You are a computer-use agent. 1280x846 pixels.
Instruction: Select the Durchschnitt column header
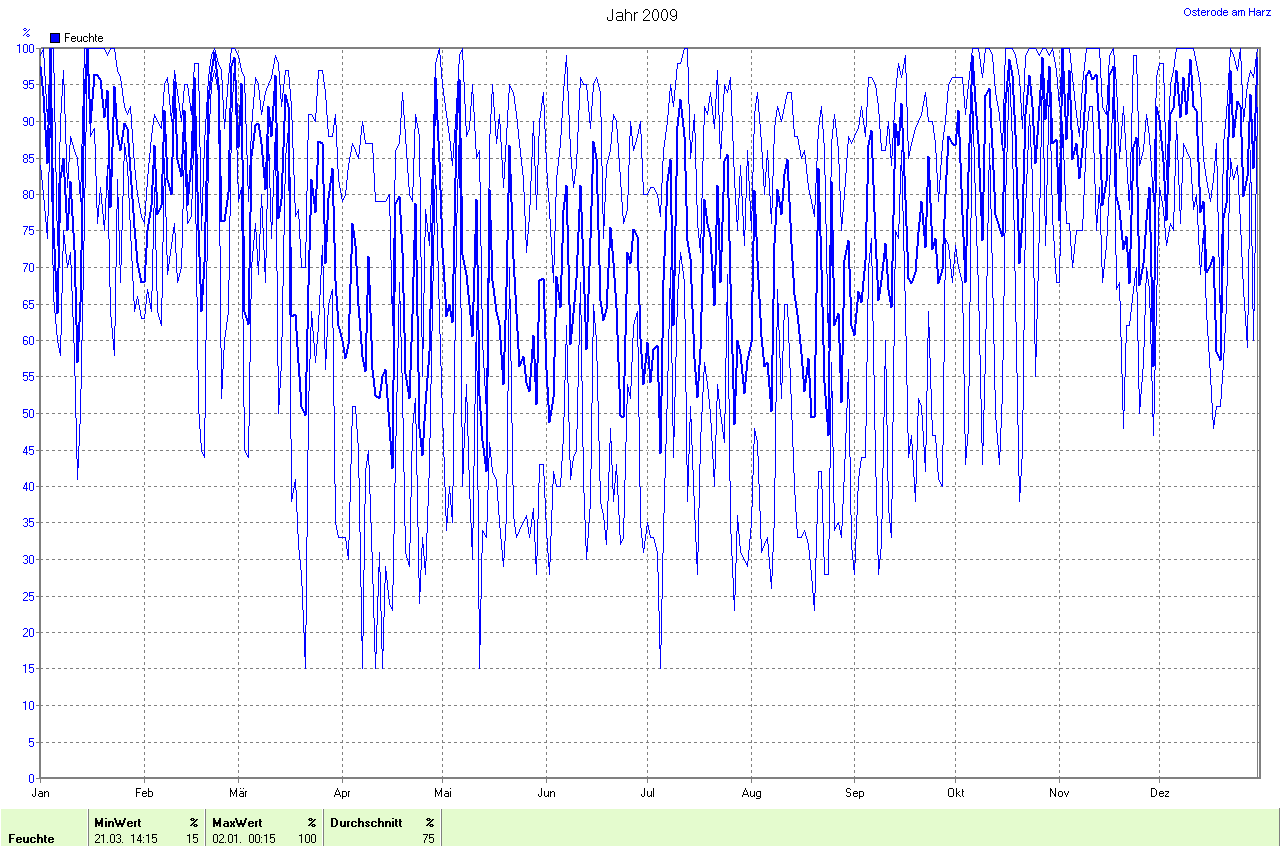coord(365,823)
